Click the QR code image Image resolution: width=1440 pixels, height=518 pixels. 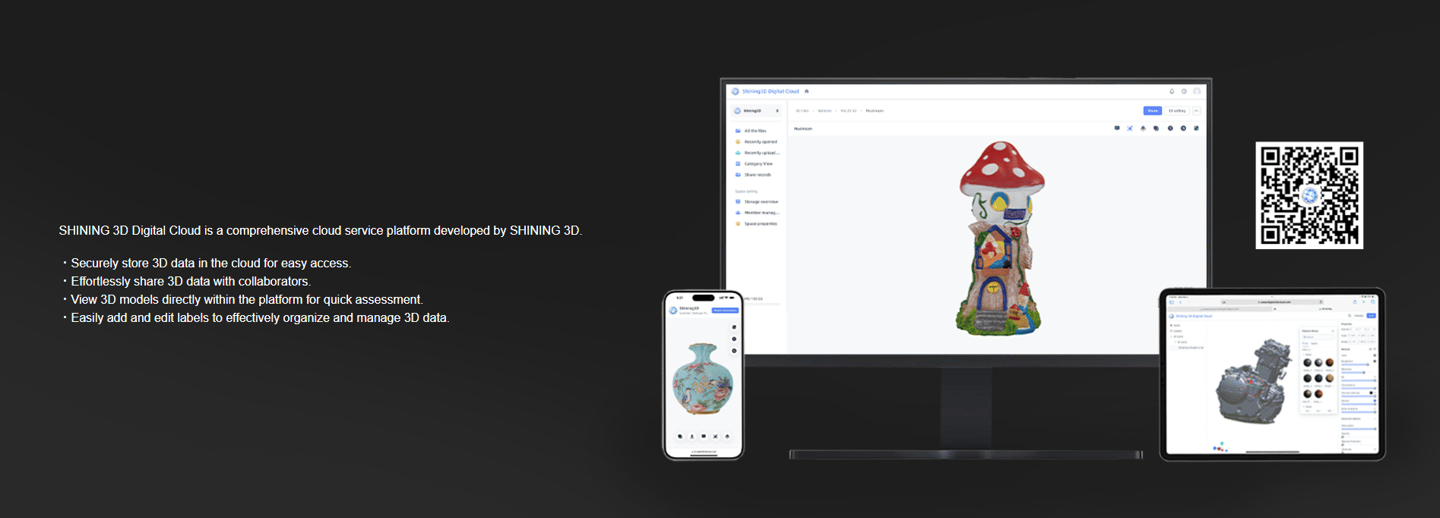tap(1309, 195)
